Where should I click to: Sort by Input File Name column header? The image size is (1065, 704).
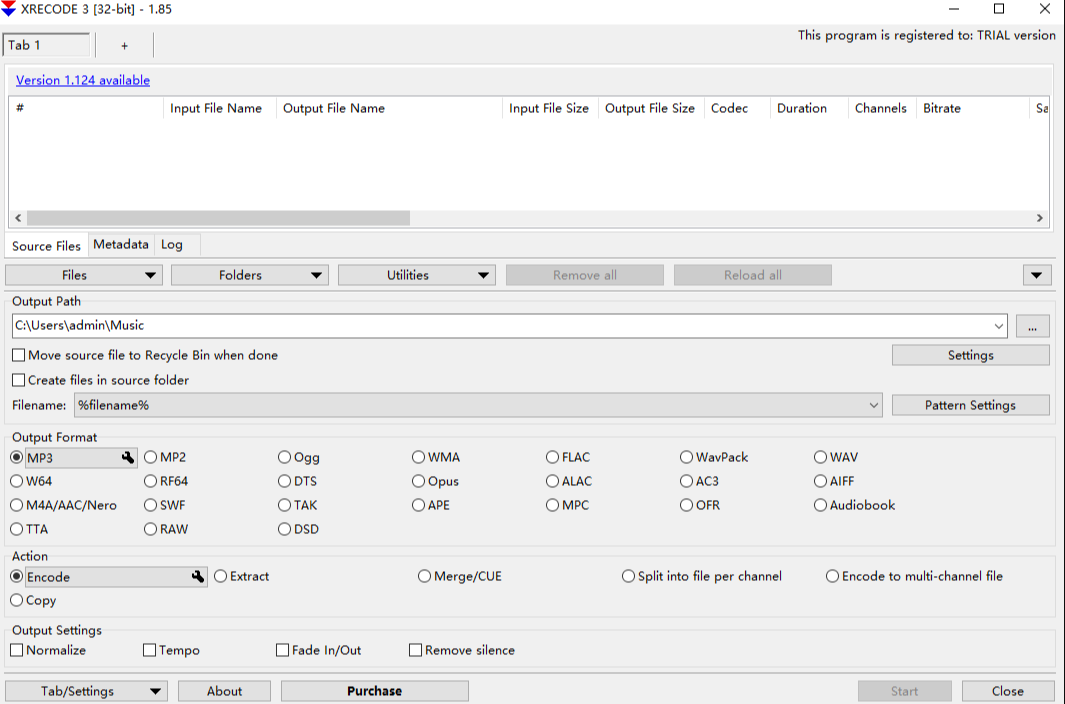(219, 108)
